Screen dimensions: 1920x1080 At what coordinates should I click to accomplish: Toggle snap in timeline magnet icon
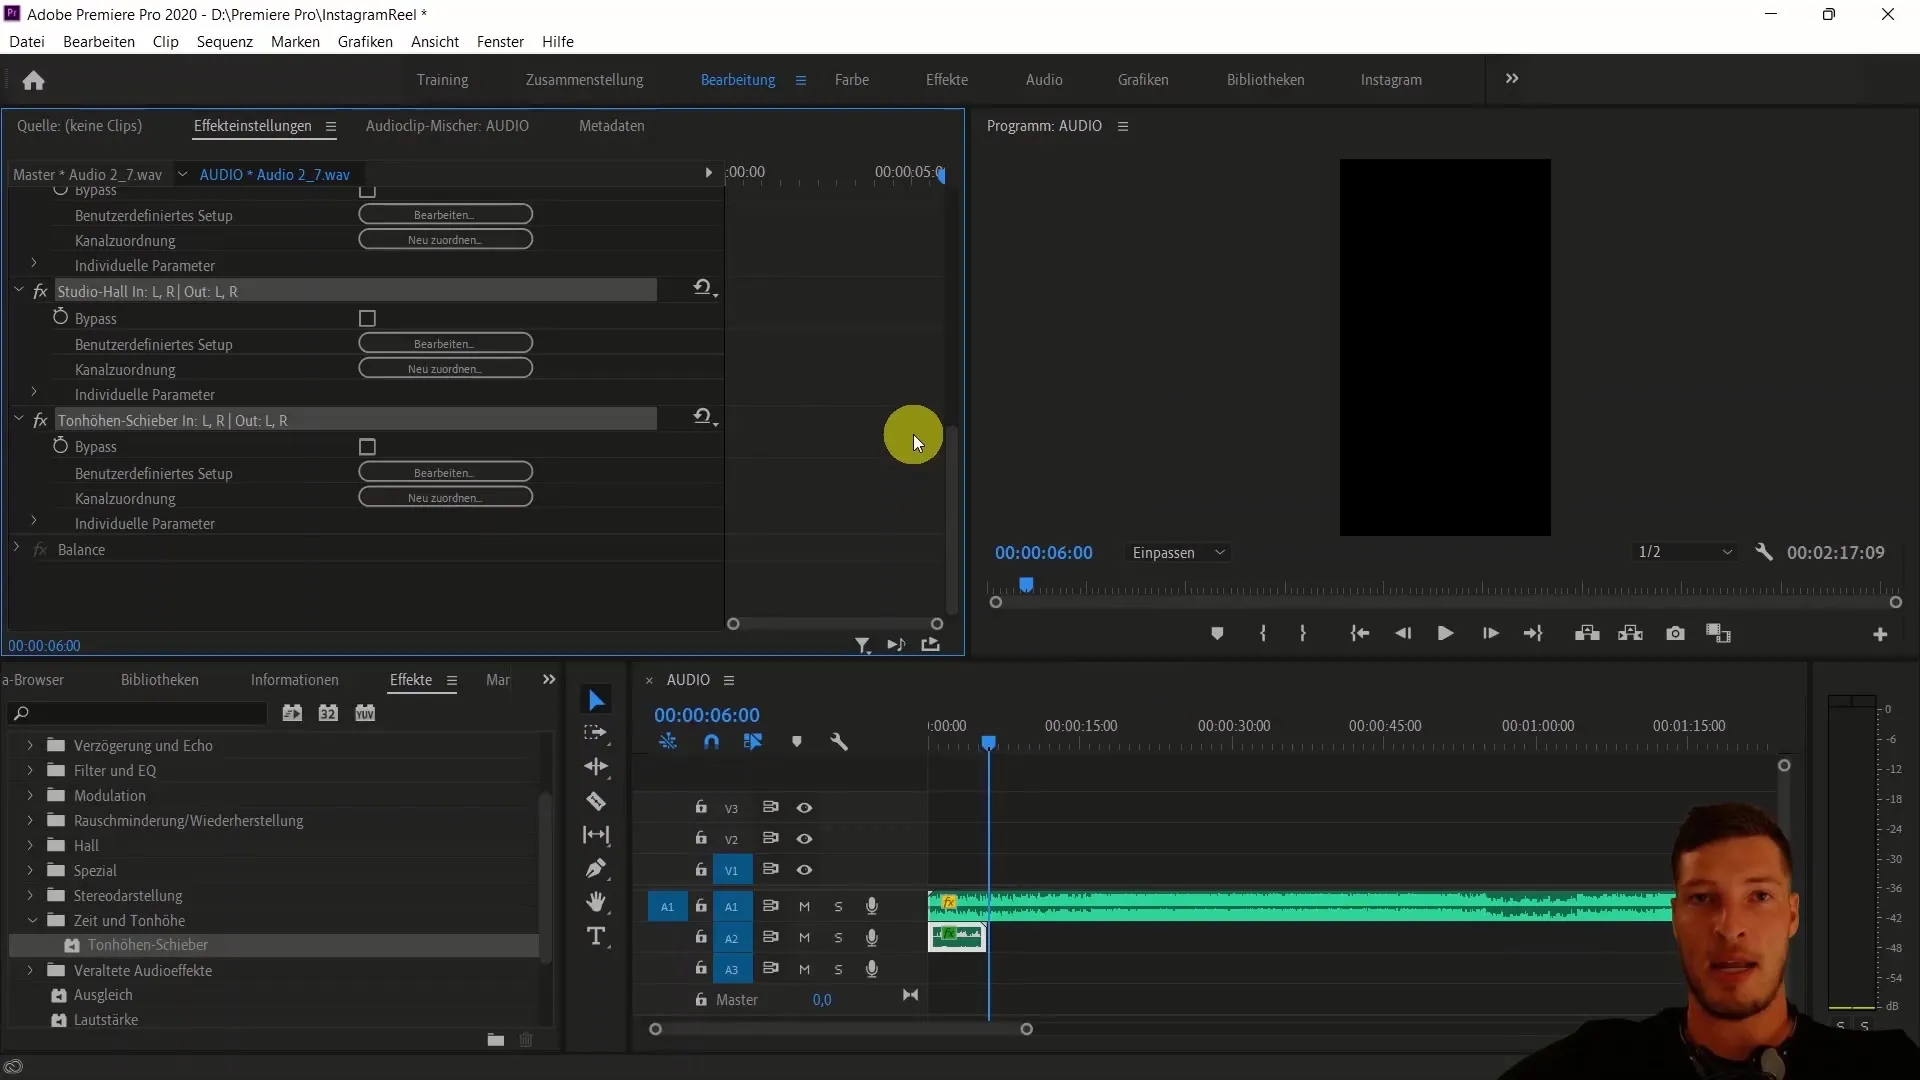pos(711,742)
